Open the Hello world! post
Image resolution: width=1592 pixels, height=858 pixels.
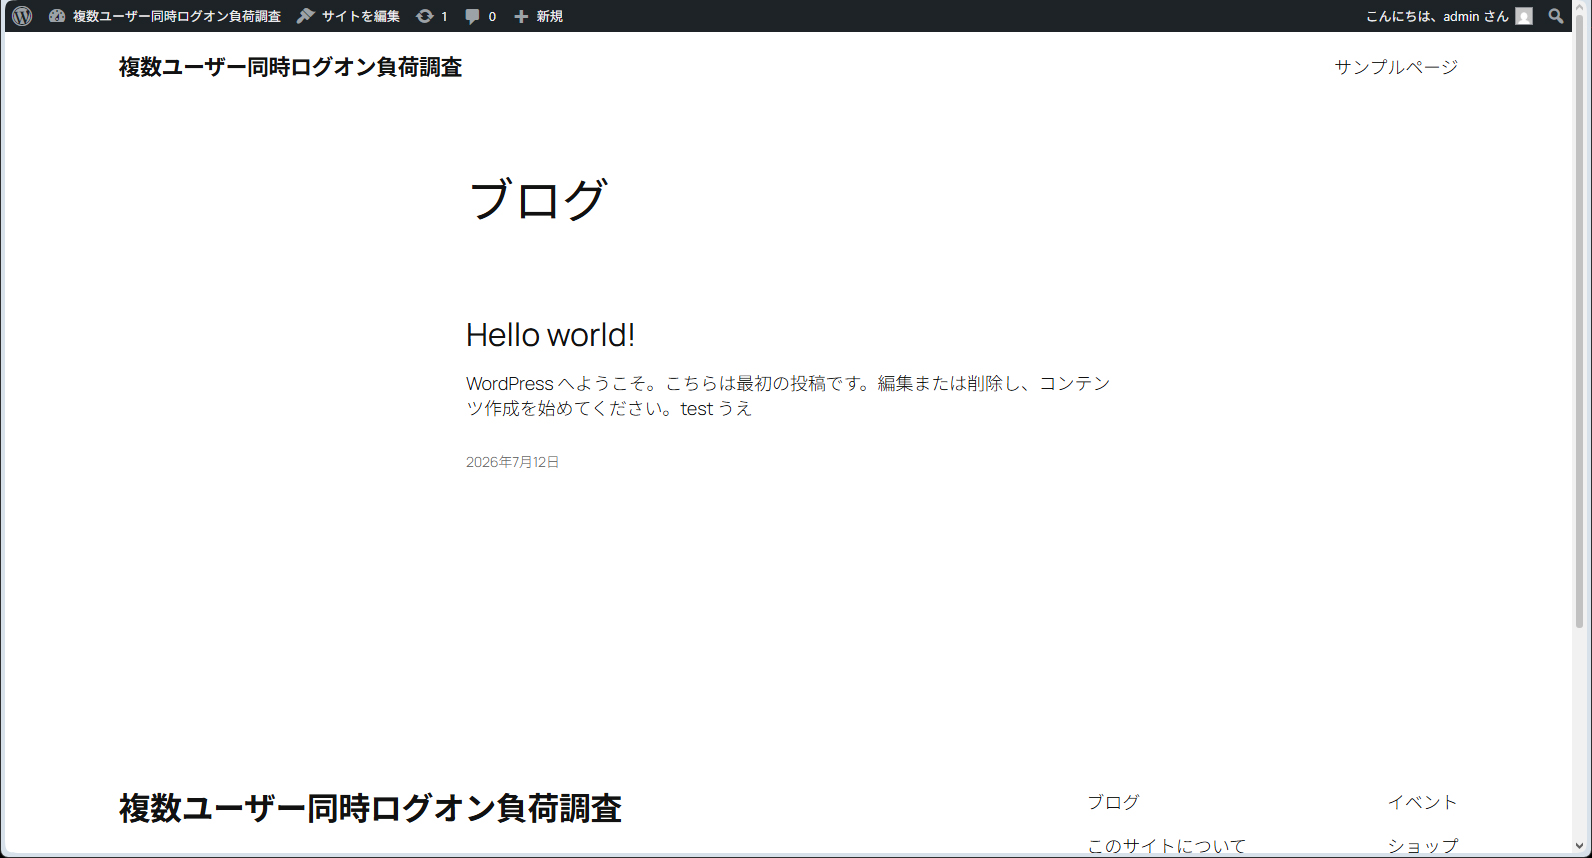coord(550,335)
